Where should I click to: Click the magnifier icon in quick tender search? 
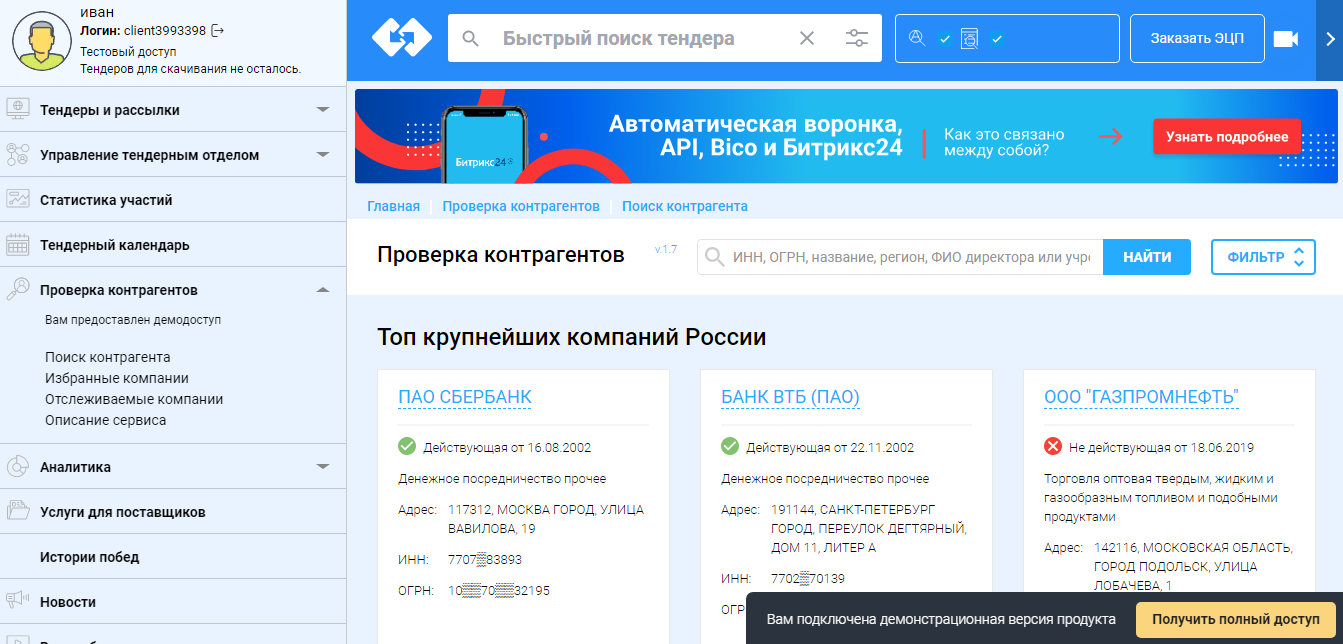click(x=471, y=39)
